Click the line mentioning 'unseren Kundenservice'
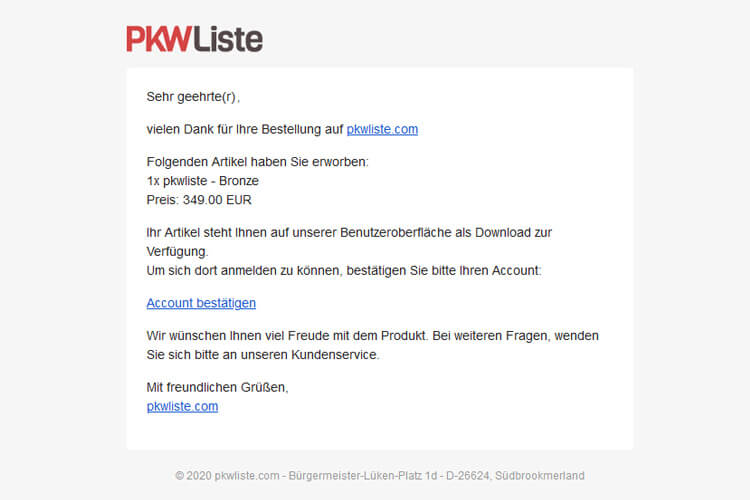 pos(263,355)
